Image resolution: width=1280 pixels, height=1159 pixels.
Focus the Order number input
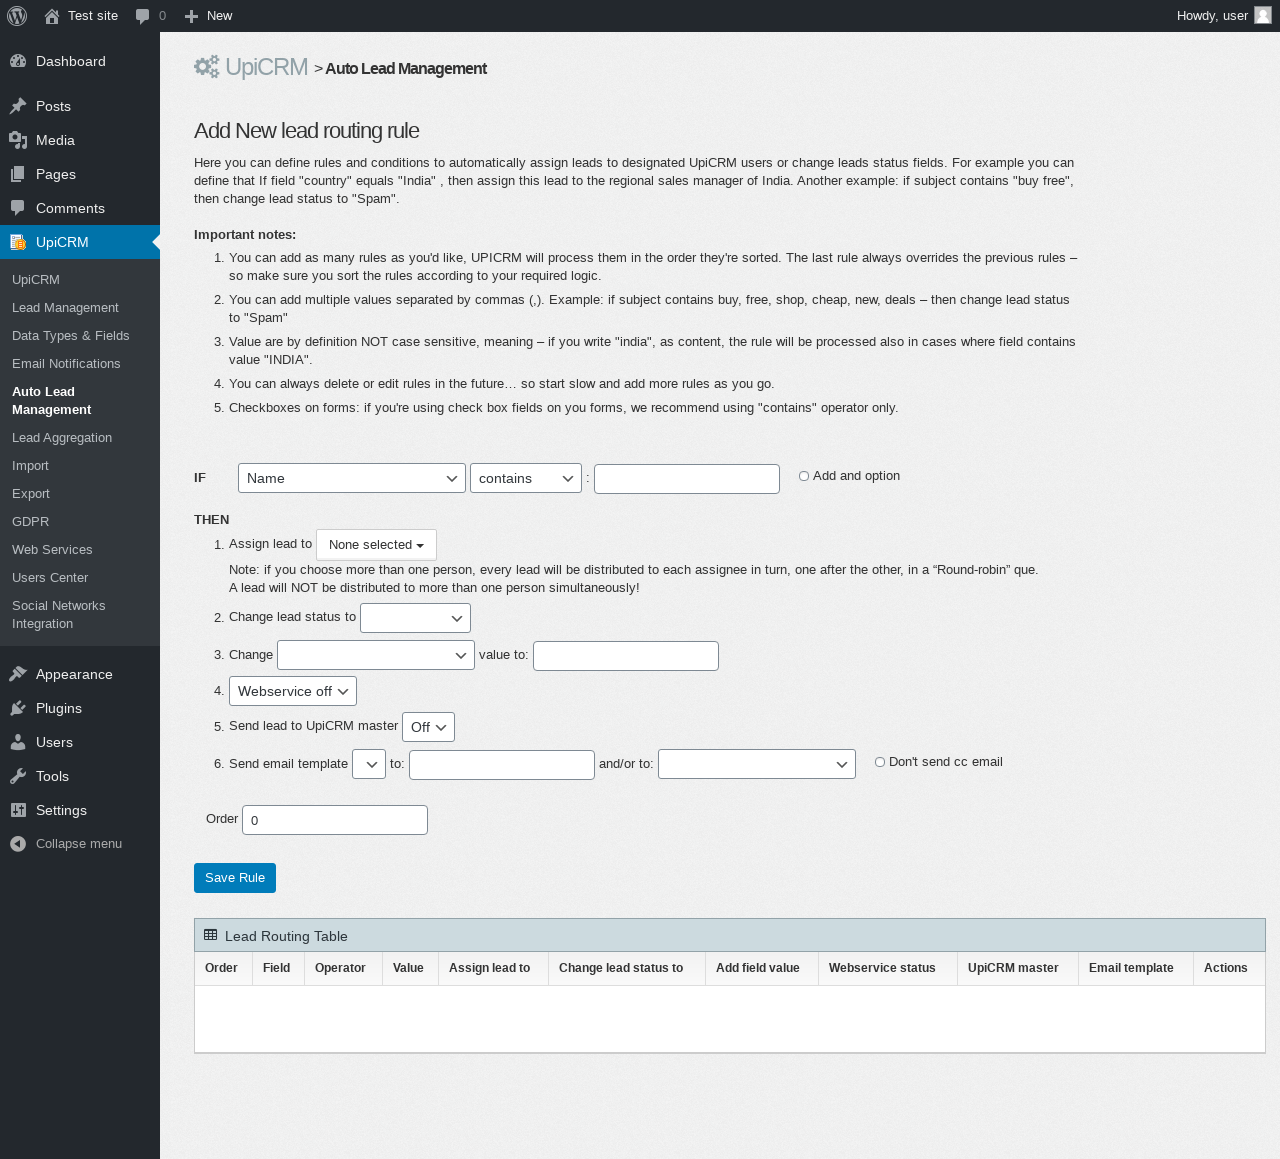point(335,820)
